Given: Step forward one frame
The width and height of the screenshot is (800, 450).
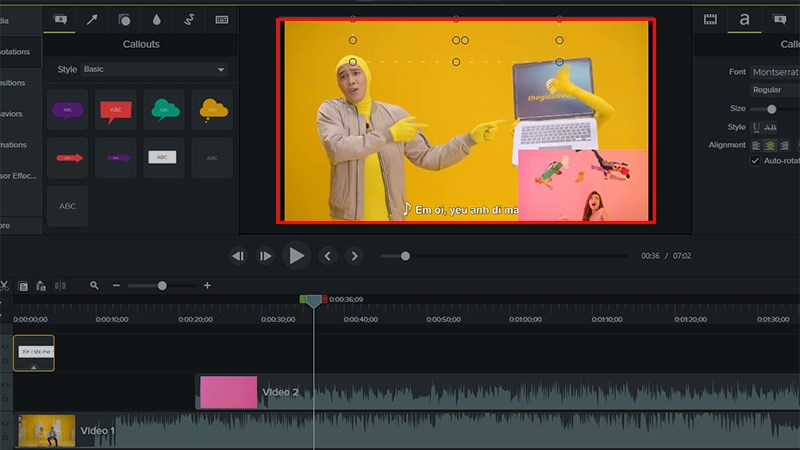Looking at the screenshot, I should coord(265,256).
